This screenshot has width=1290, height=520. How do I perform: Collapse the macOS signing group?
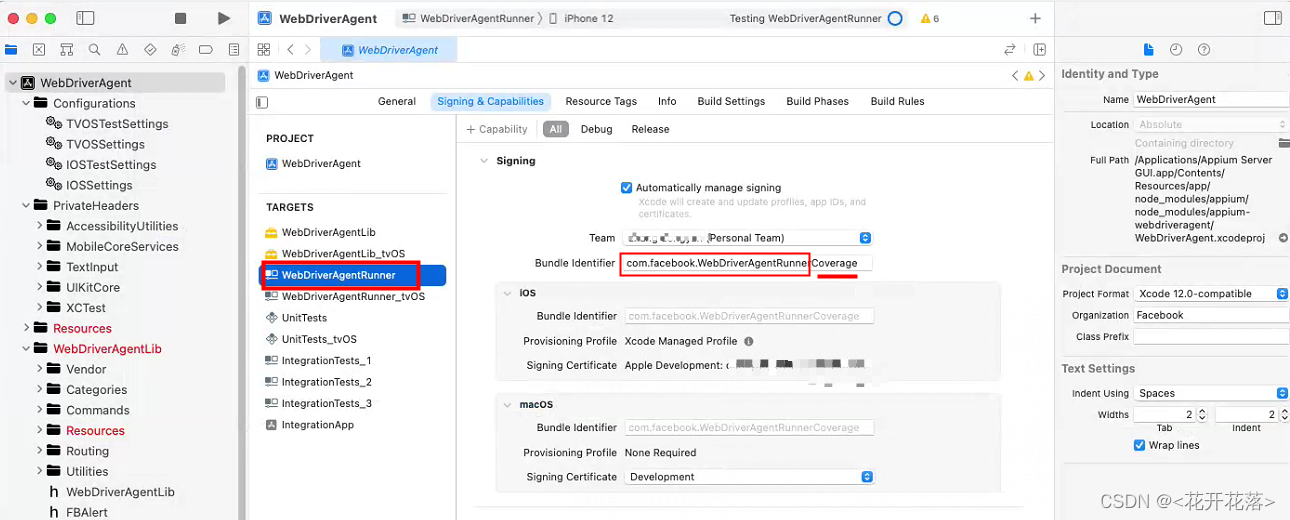(x=506, y=405)
